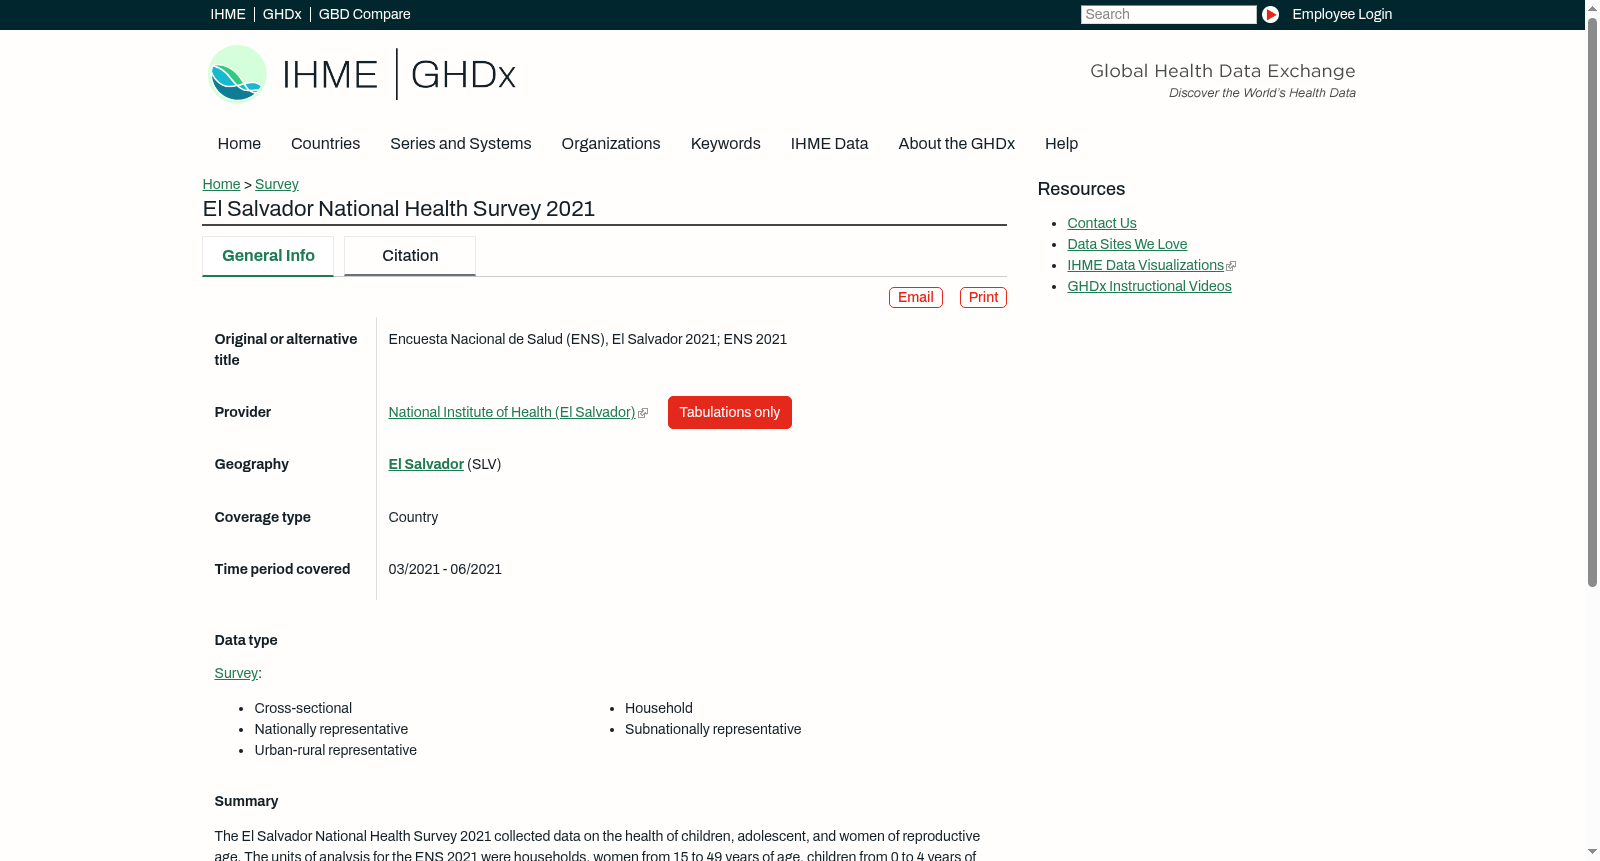Open El Salvador geography link
The width and height of the screenshot is (1600, 861).
(425, 464)
